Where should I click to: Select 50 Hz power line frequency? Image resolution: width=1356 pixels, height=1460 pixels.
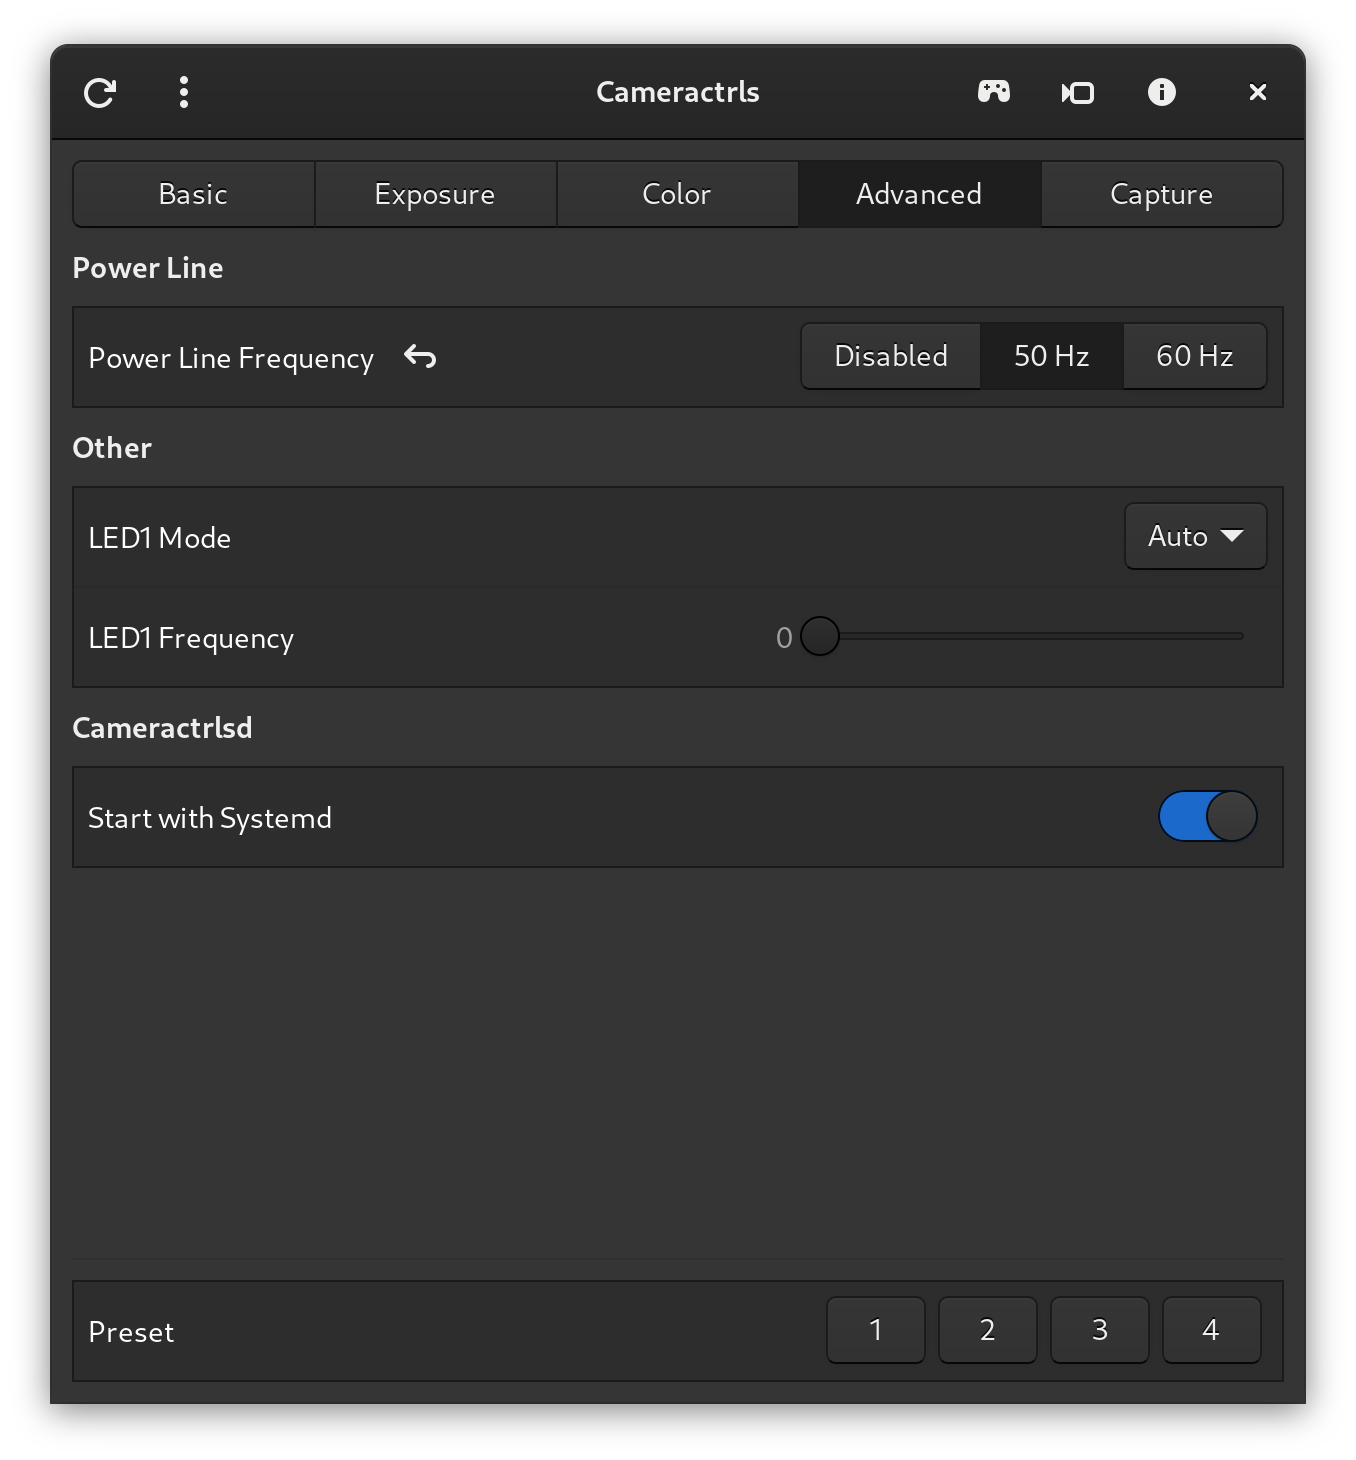point(1051,356)
